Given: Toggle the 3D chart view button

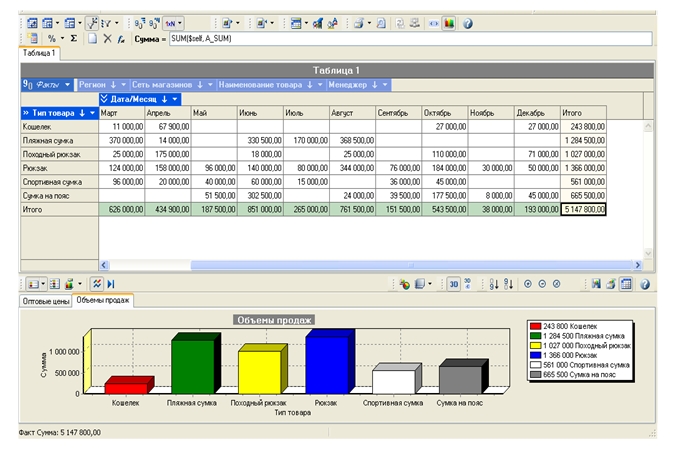Looking at the screenshot, I should [x=454, y=284].
